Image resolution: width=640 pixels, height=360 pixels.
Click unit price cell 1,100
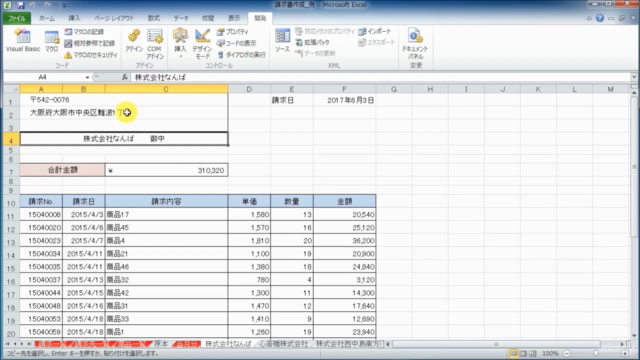tap(249, 253)
